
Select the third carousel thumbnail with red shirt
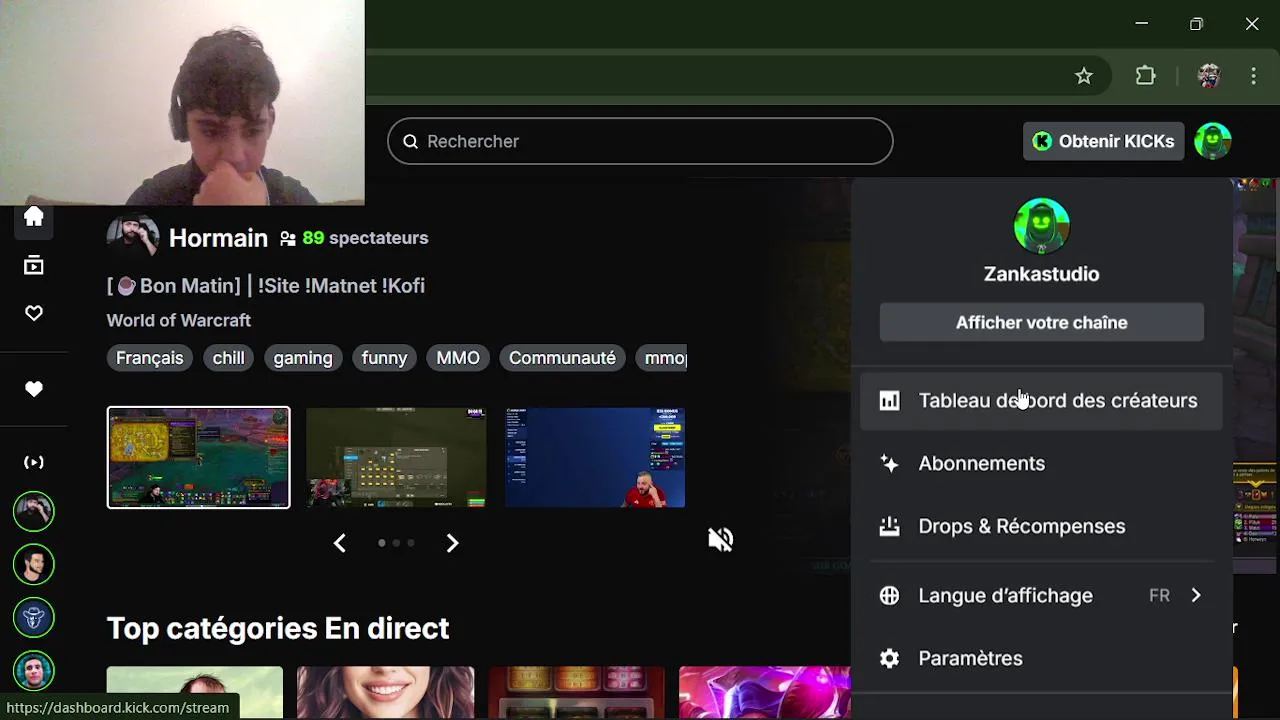tap(595, 457)
